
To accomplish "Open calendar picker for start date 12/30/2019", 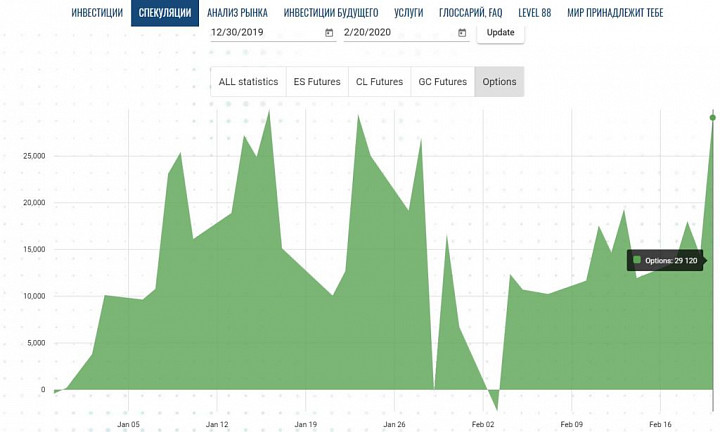I will pos(329,33).
